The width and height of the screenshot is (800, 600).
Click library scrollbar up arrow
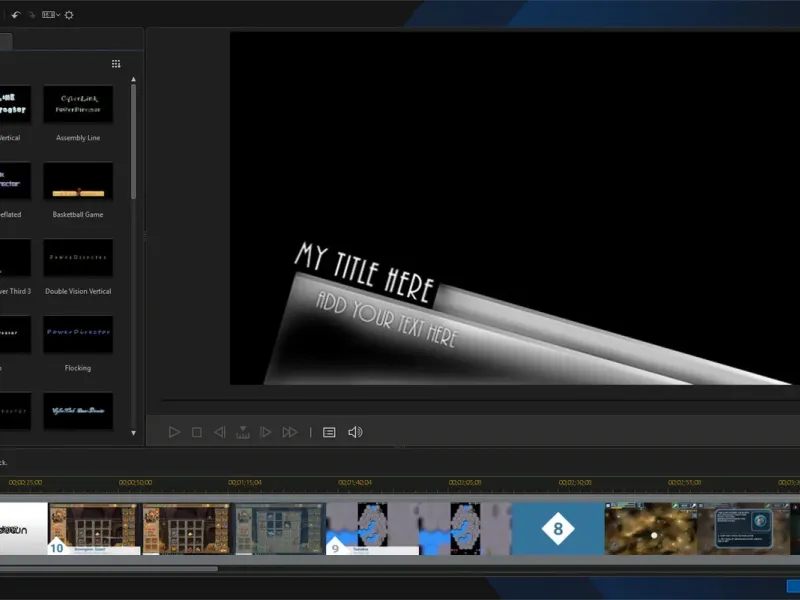click(133, 80)
